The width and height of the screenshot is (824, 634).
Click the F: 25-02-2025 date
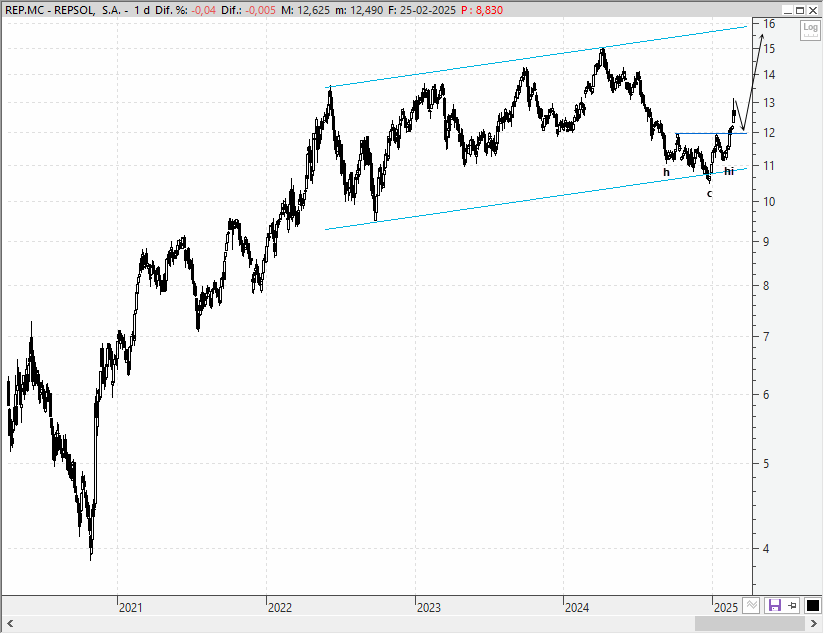coord(422,11)
